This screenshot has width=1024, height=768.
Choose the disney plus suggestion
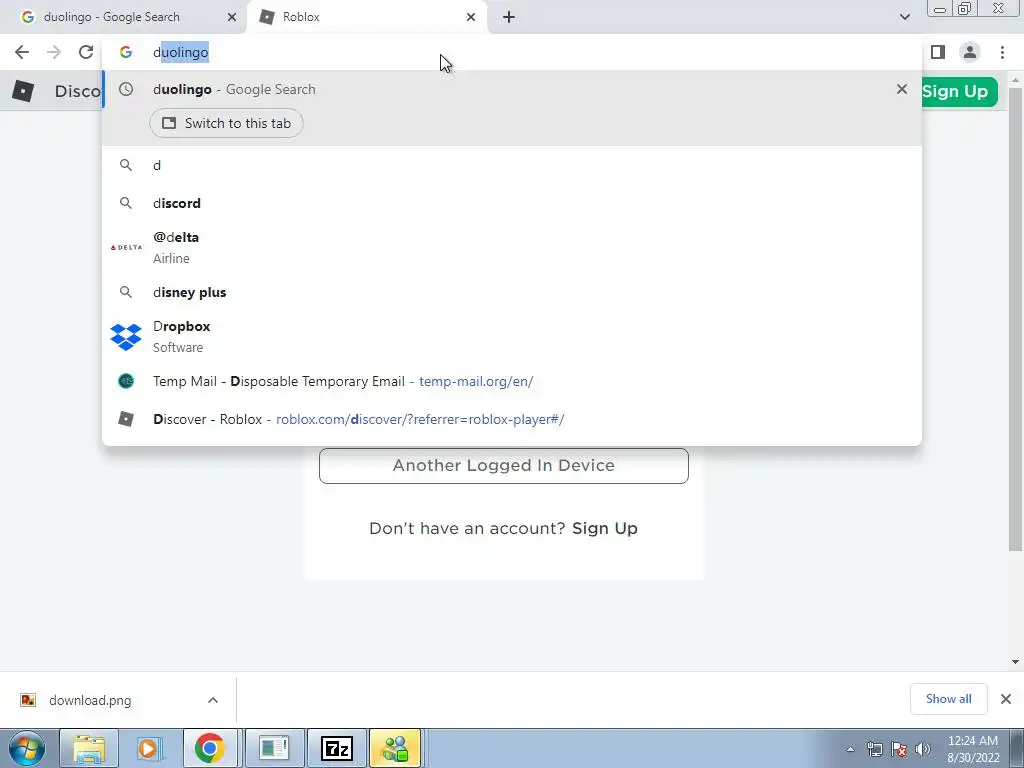[512, 292]
